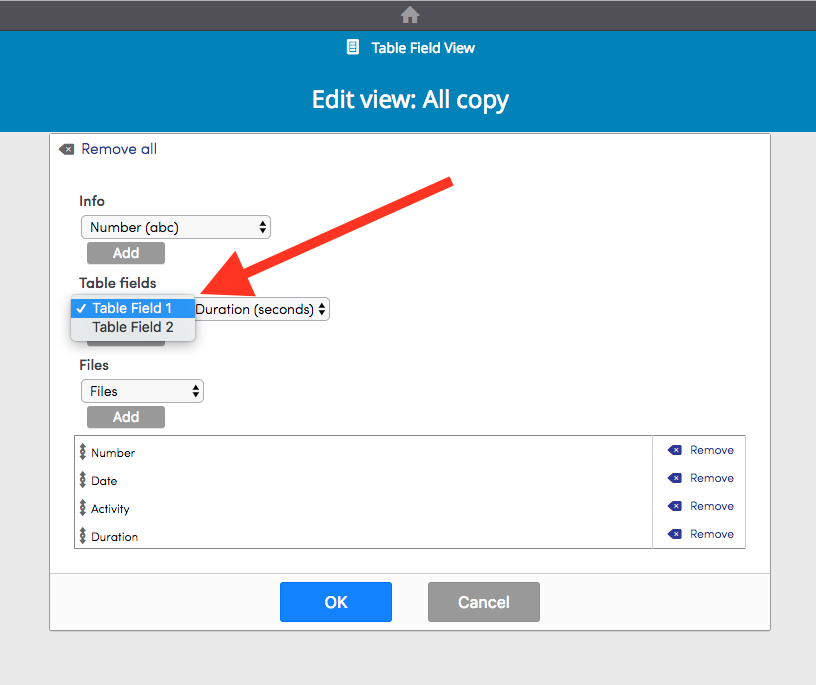Screen dimensions: 816x685
Task: Click the arrow icon inside Number's Remove button
Action: tap(674, 450)
